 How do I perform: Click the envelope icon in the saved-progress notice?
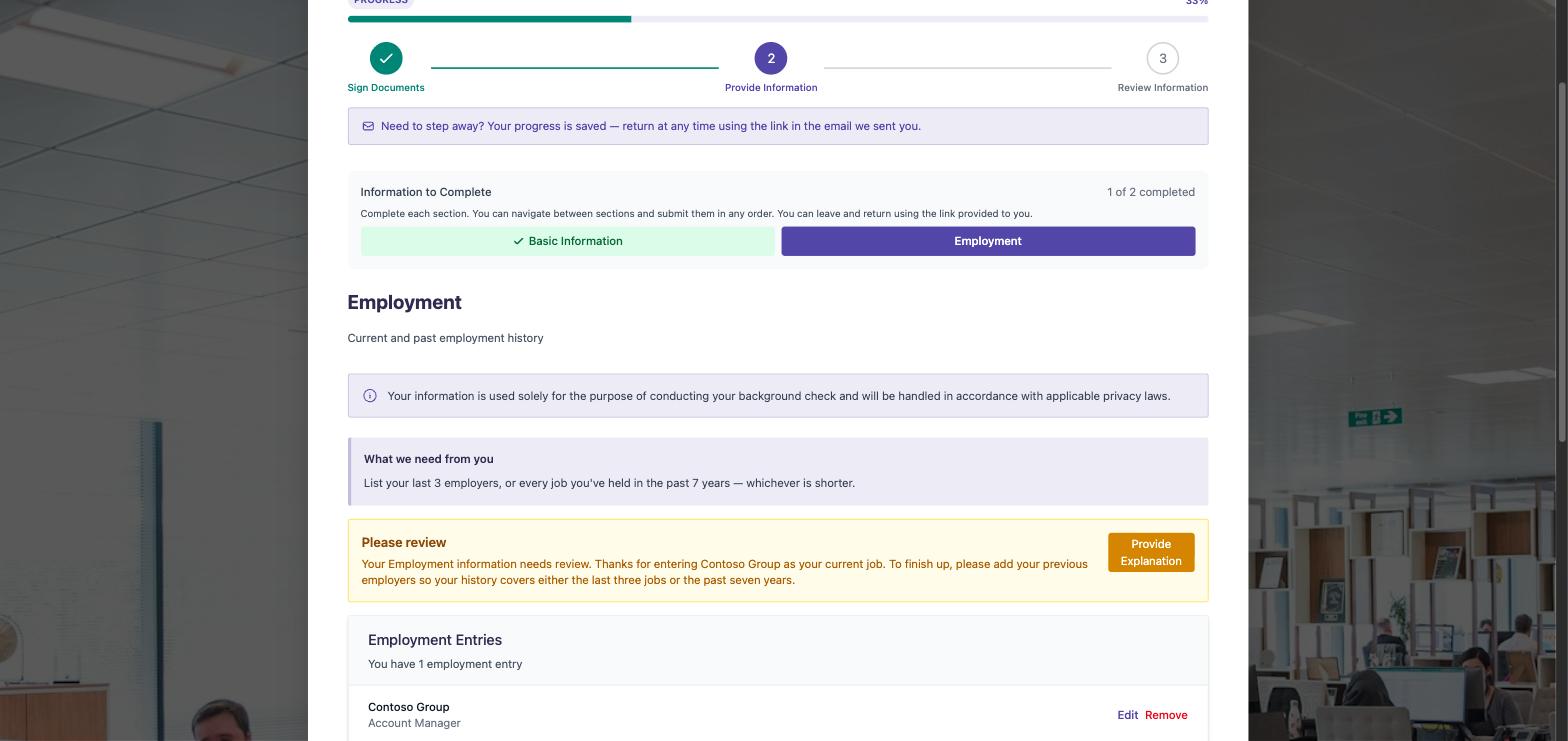click(368, 126)
